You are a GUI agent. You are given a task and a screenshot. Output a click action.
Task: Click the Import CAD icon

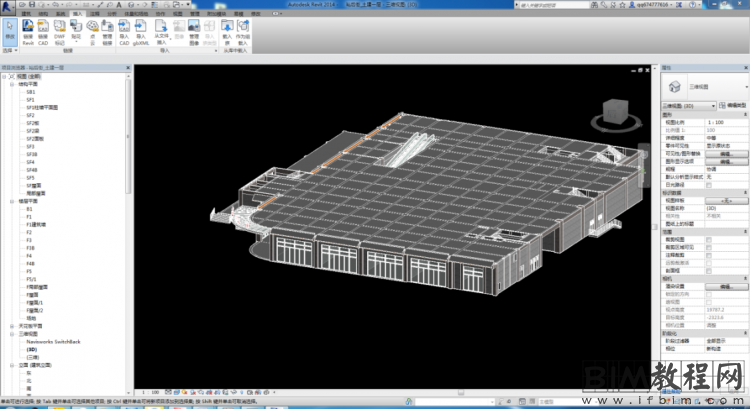(x=123, y=29)
